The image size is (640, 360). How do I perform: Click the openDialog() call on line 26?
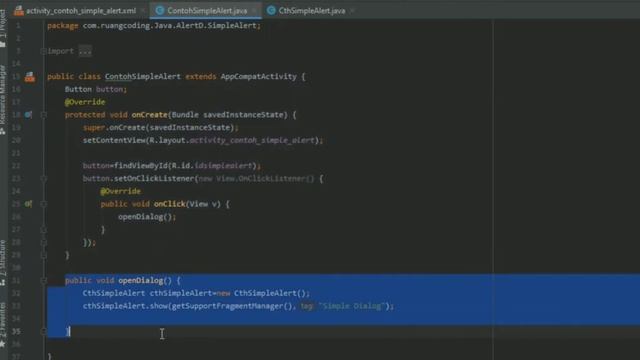(147, 217)
